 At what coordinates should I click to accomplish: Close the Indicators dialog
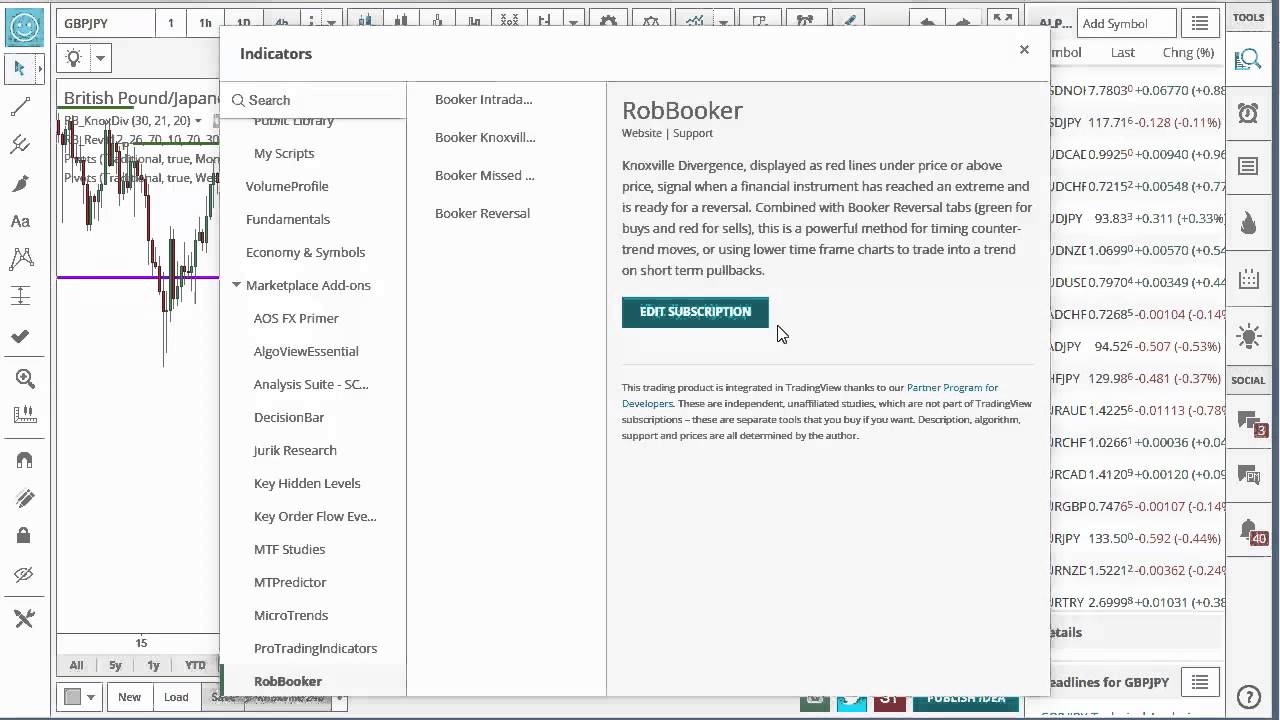tap(1024, 49)
